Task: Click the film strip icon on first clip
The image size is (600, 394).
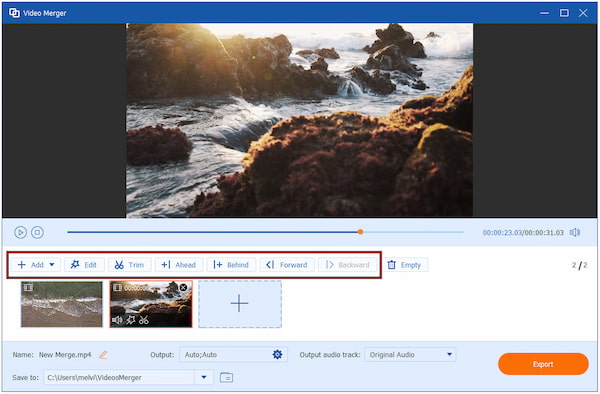Action: pos(28,287)
